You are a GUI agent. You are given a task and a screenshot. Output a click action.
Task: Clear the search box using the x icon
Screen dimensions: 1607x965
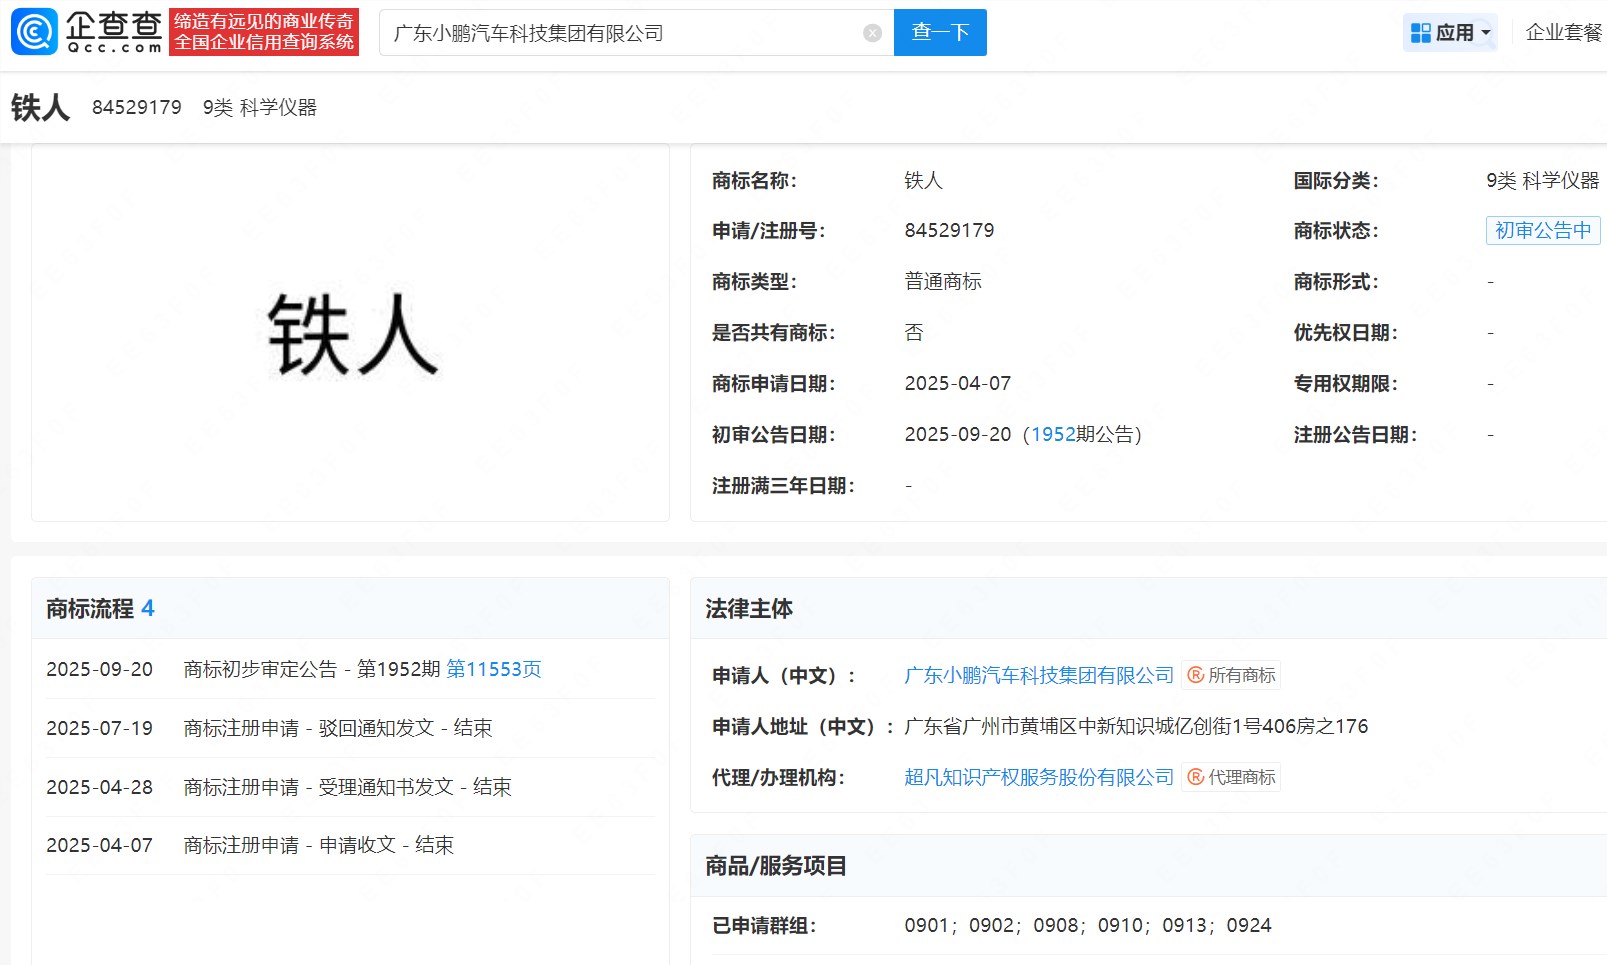tap(871, 31)
